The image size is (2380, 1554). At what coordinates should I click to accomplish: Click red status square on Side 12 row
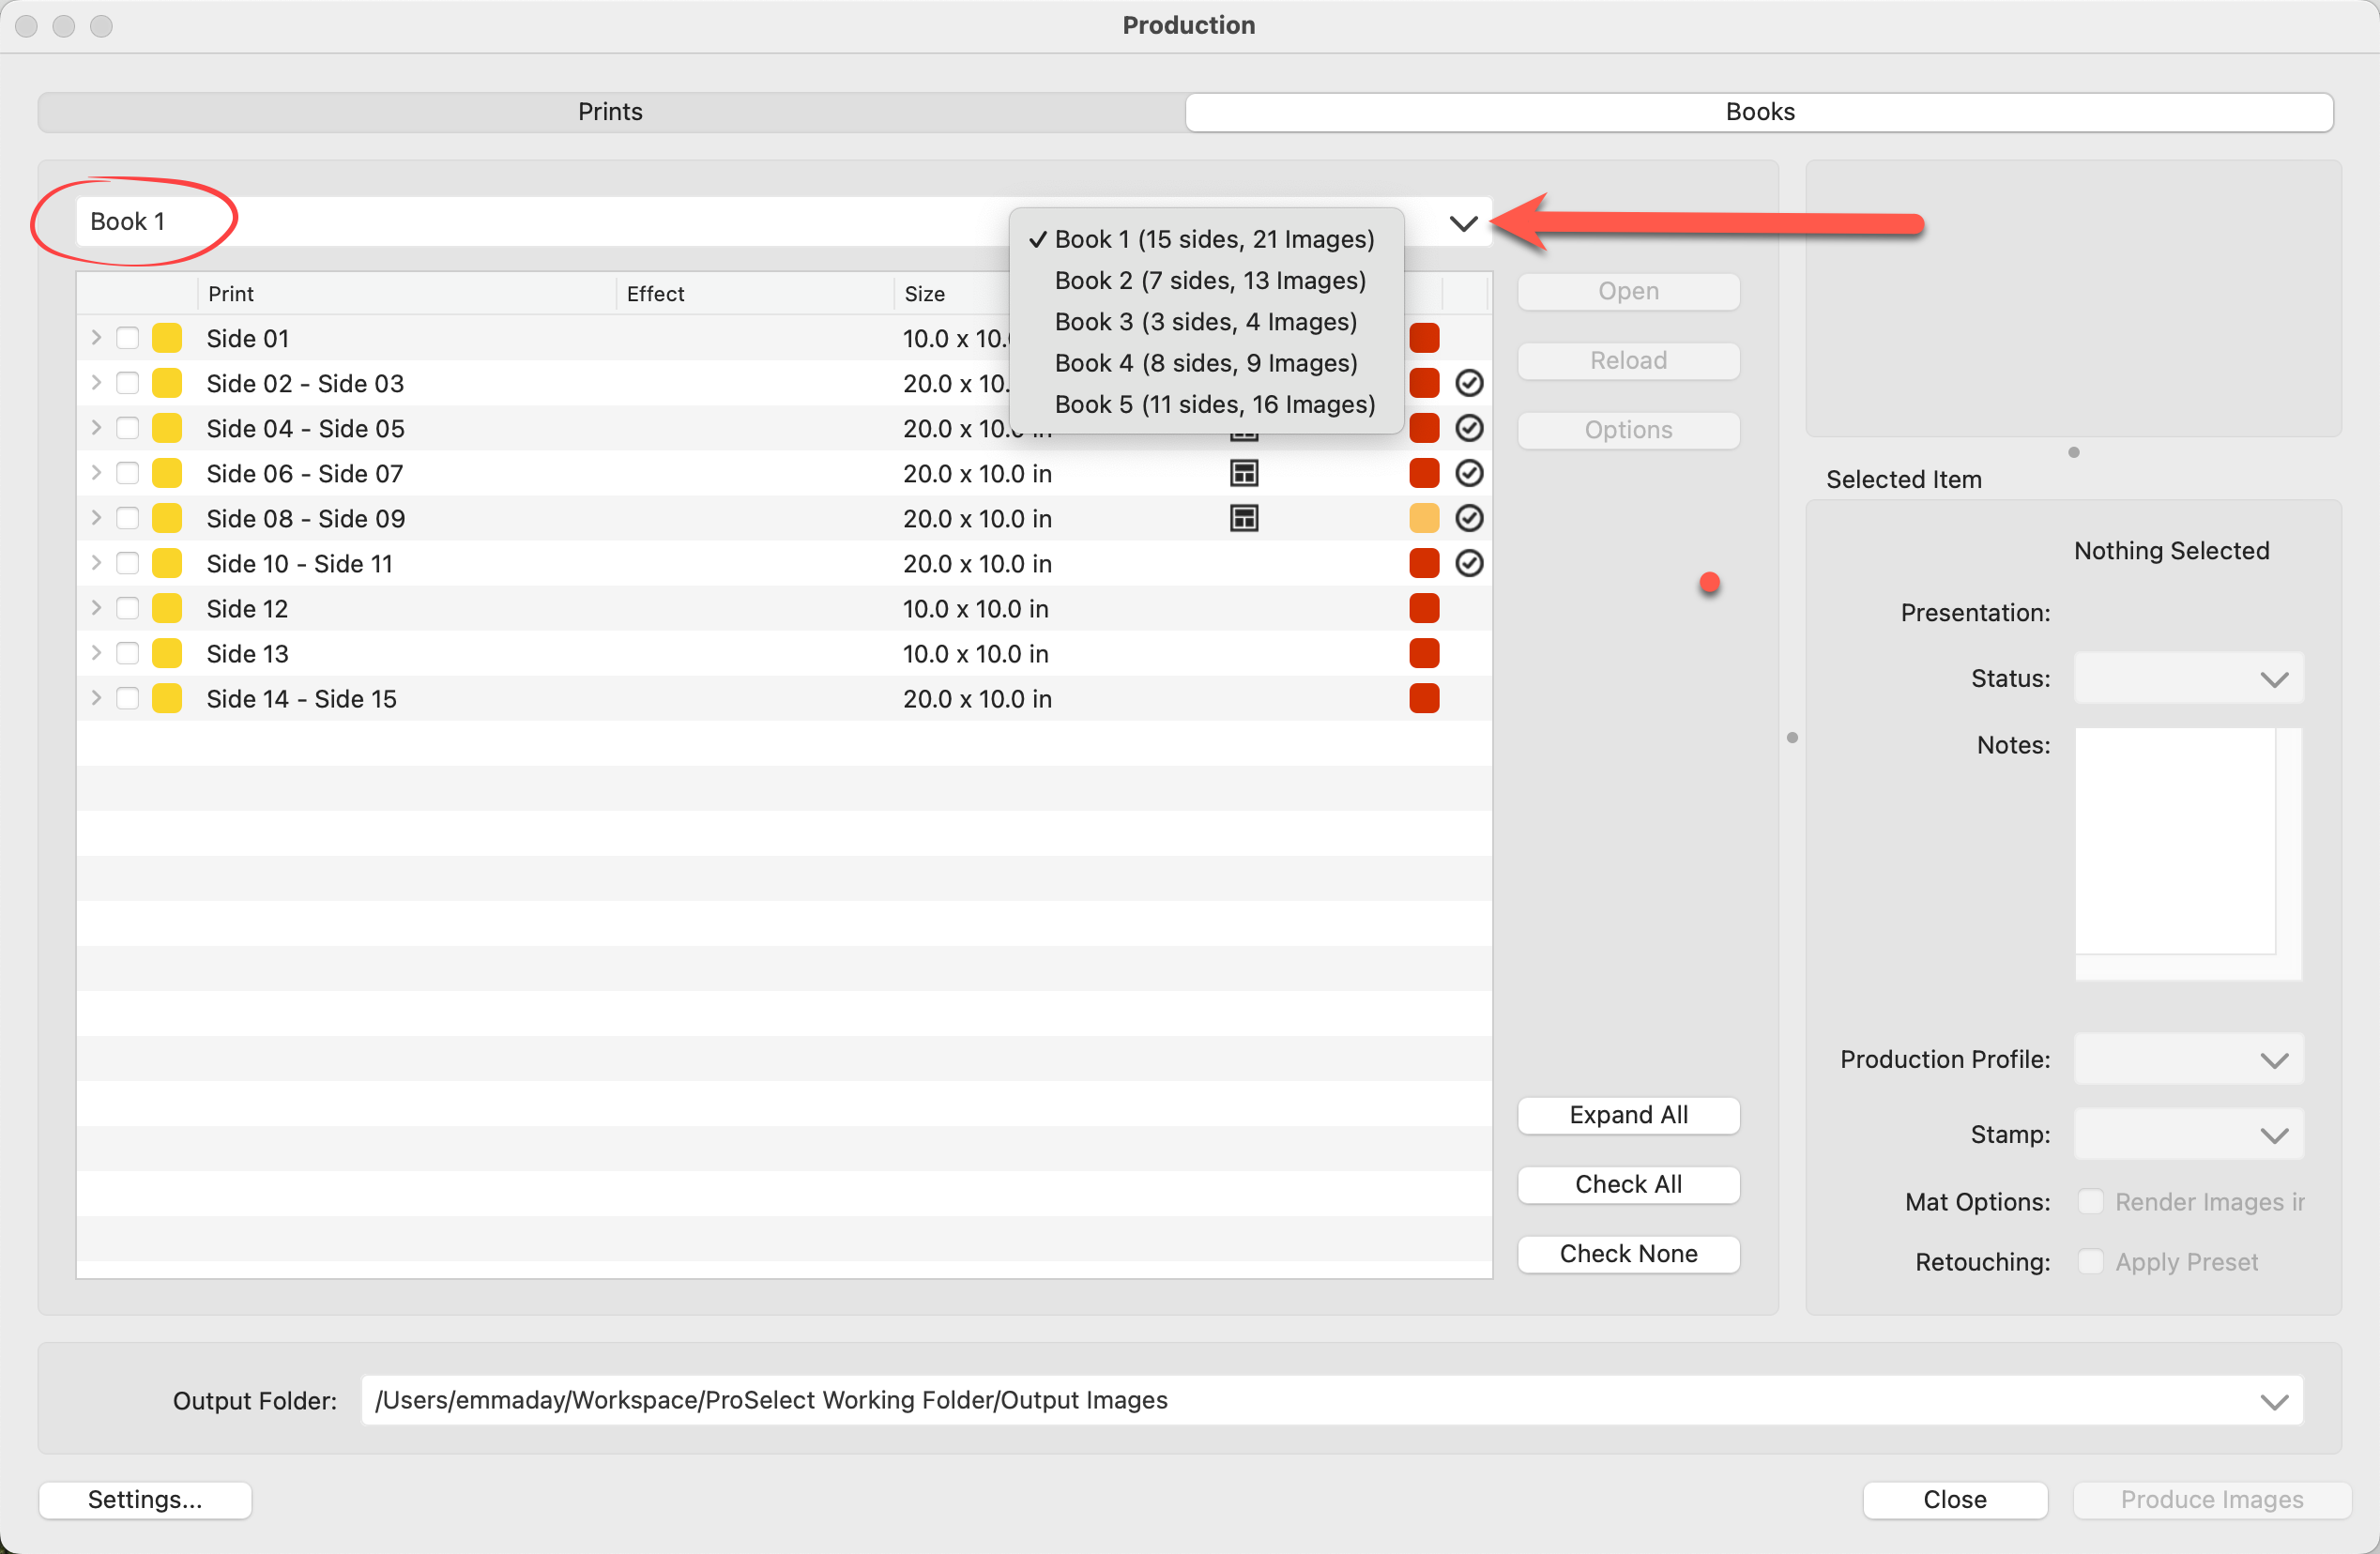pyautogui.click(x=1423, y=608)
